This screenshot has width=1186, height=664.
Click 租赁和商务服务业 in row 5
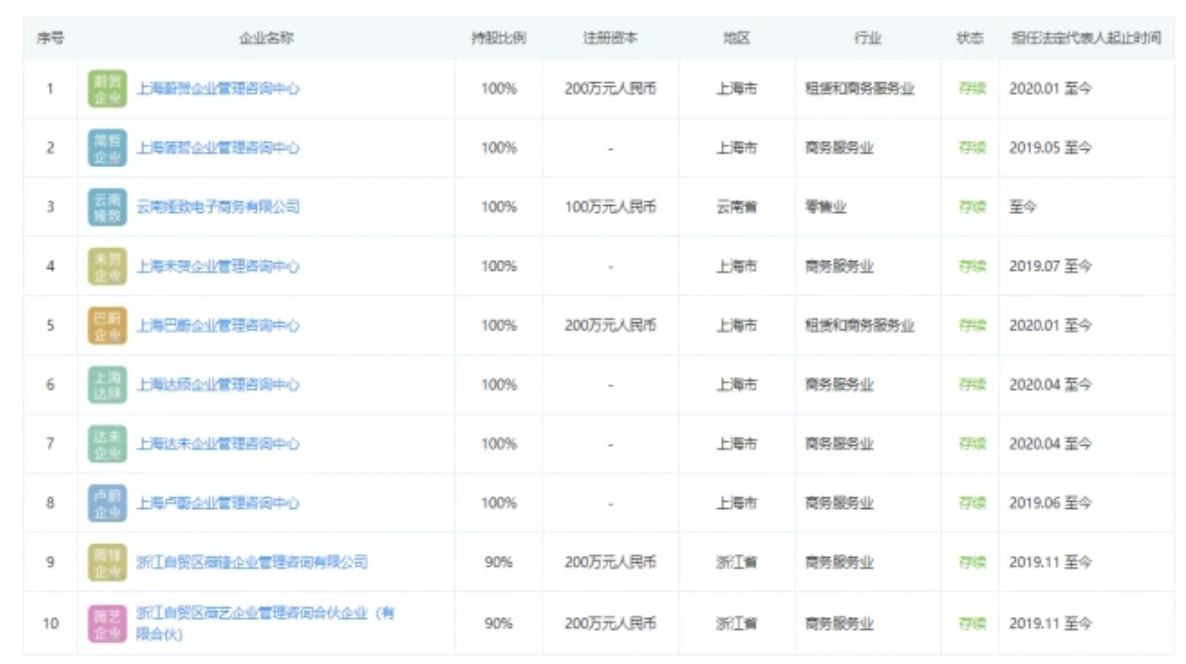pos(860,325)
